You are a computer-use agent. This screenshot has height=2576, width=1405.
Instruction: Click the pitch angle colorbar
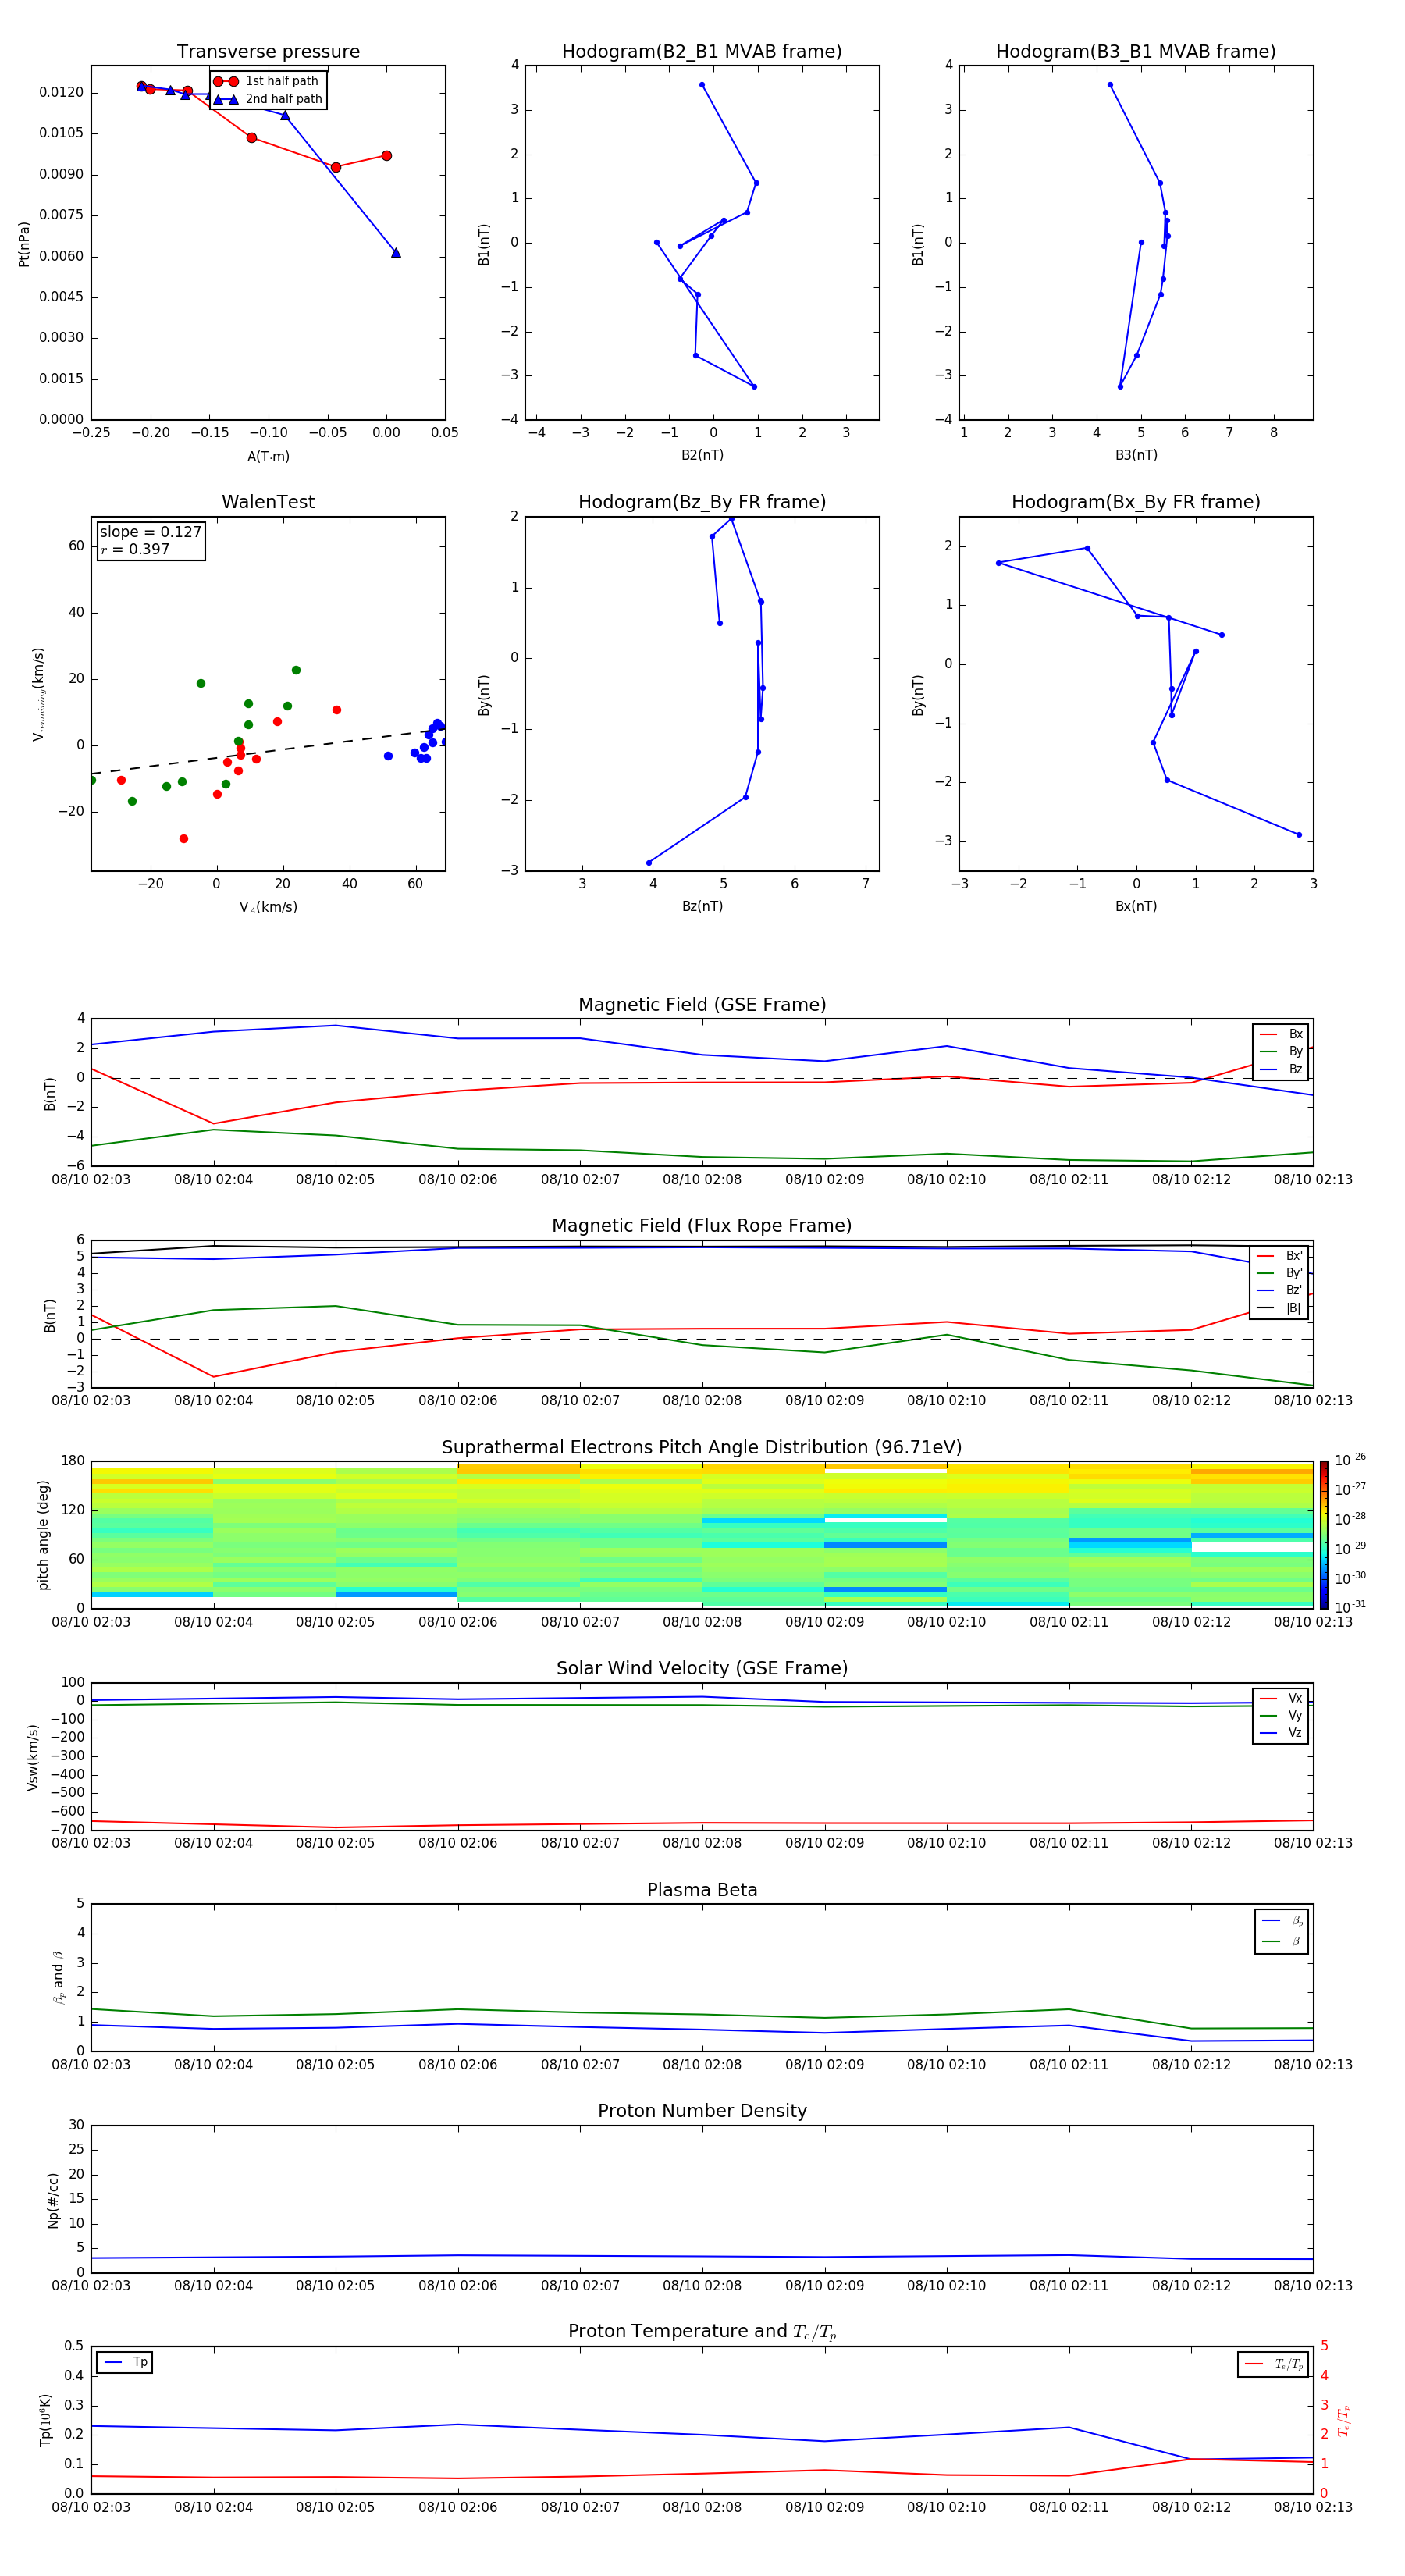(1324, 1534)
